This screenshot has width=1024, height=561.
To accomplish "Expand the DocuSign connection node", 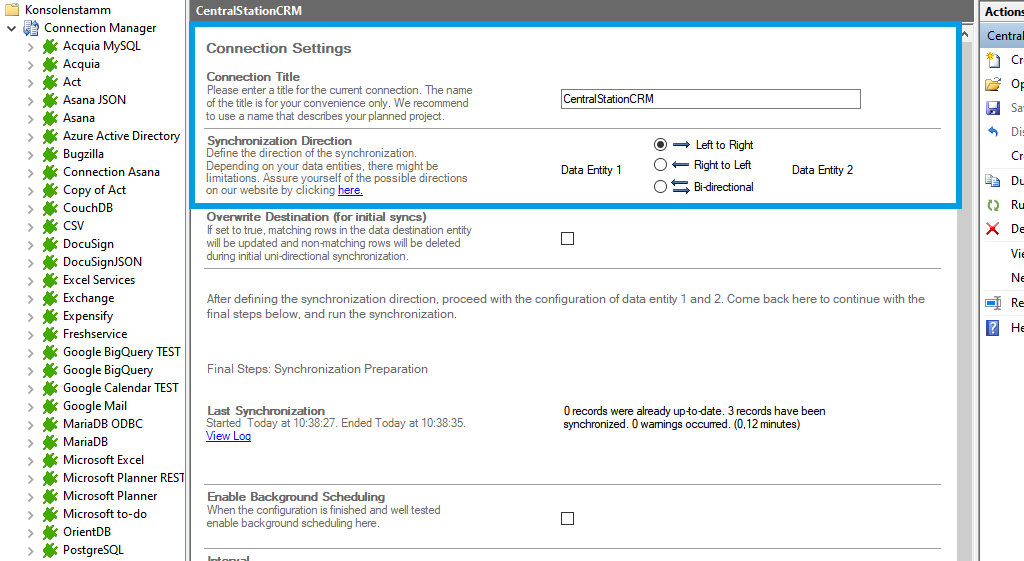I will click(30, 244).
